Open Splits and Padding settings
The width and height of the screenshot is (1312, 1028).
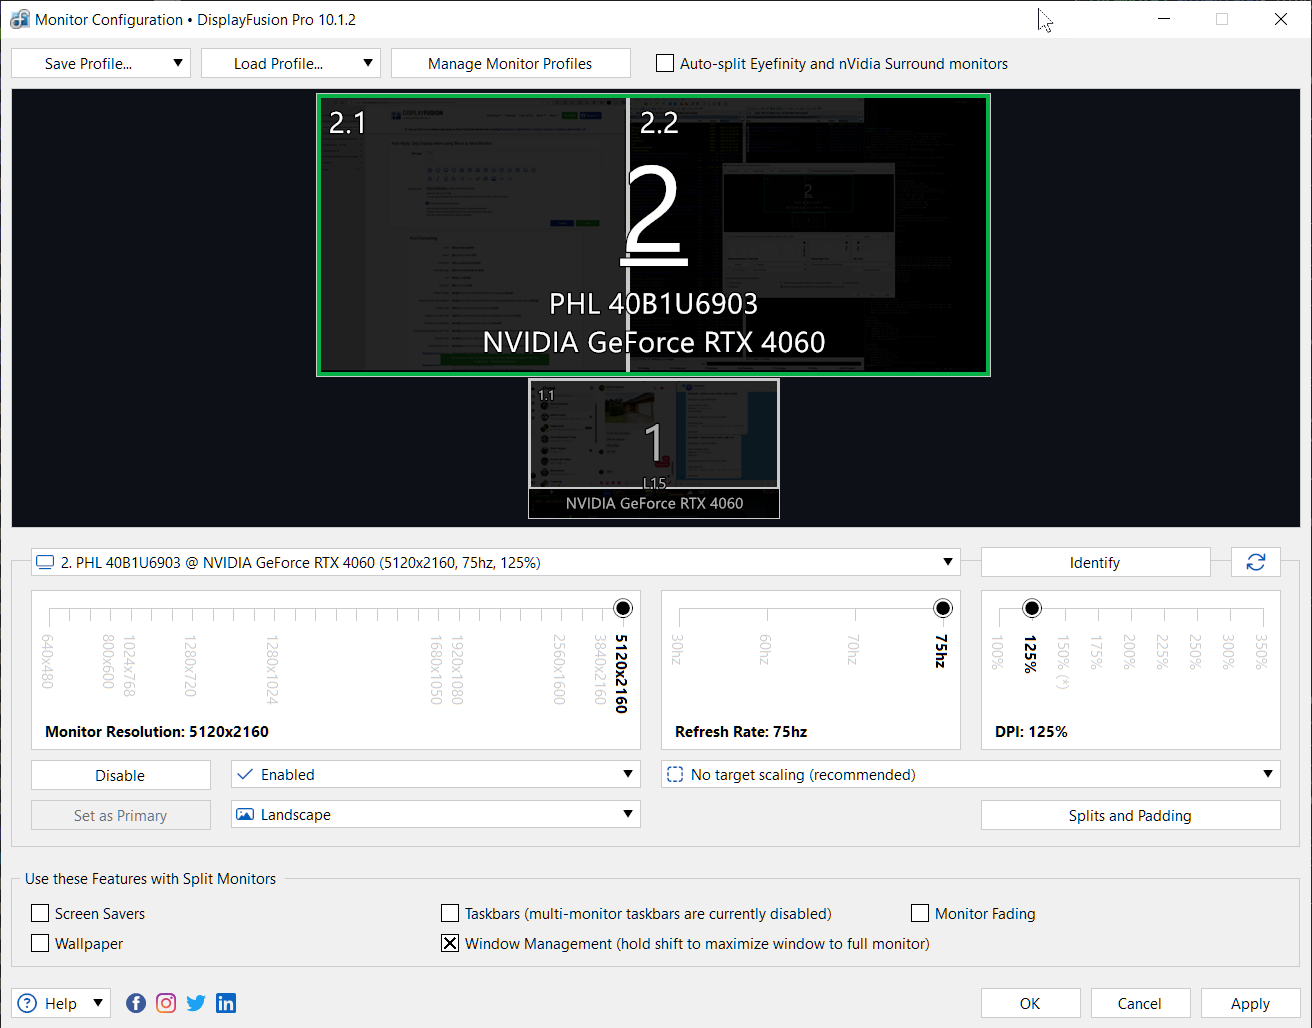point(1130,816)
